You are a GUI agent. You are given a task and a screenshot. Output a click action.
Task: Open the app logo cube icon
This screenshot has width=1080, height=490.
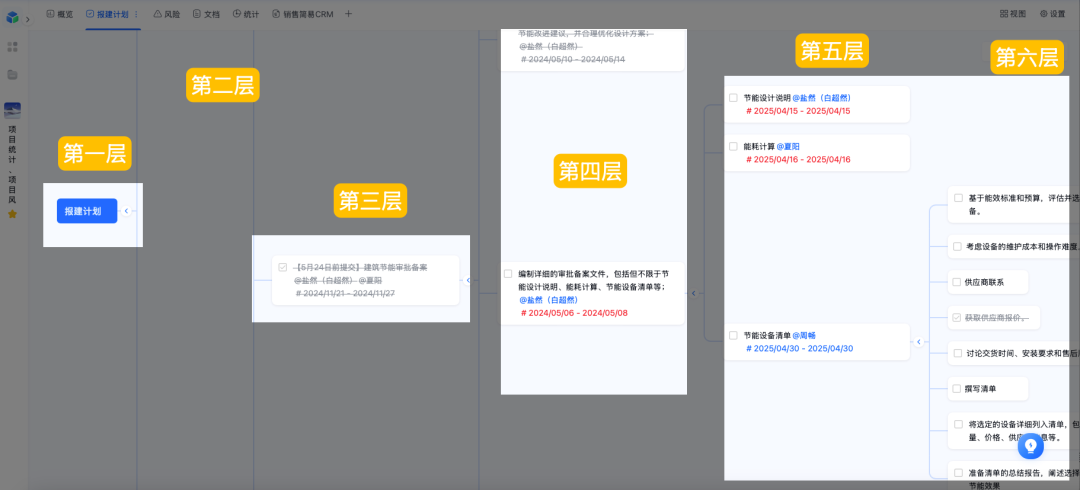pos(12,16)
